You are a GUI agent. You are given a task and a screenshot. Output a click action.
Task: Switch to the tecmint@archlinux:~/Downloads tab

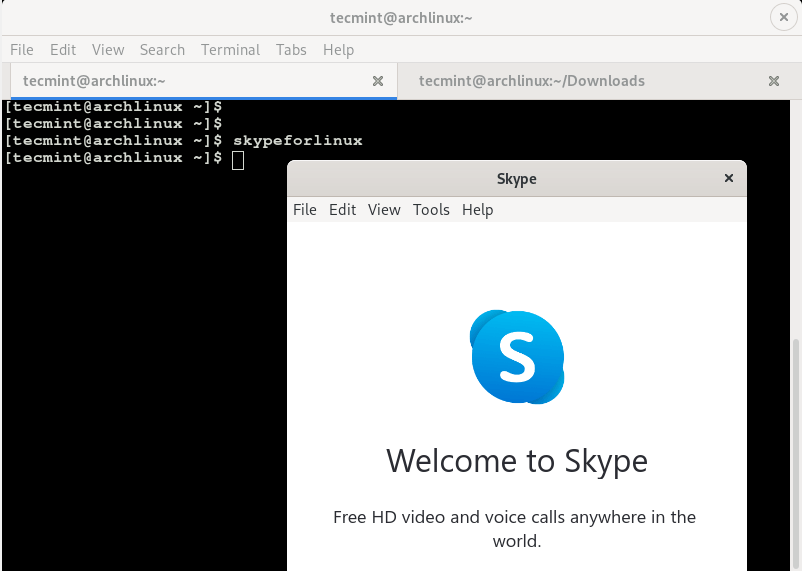tap(532, 81)
